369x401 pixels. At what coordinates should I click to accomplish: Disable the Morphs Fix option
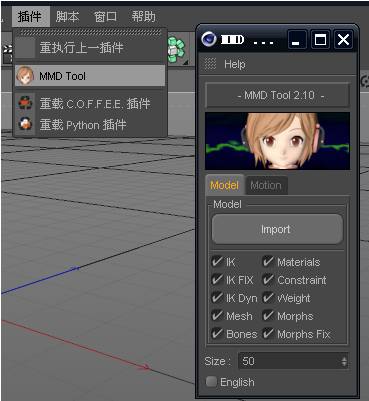tap(268, 334)
